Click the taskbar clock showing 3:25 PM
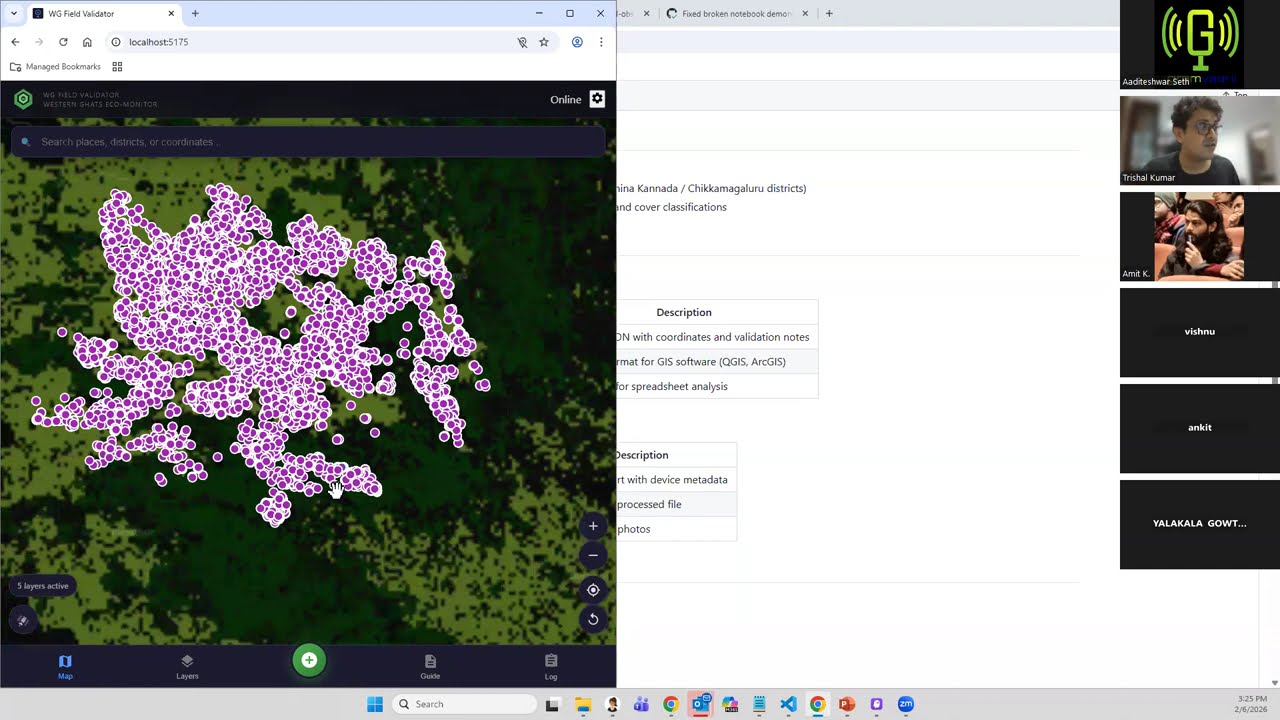Viewport: 1280px width, 720px height. pos(1252,704)
